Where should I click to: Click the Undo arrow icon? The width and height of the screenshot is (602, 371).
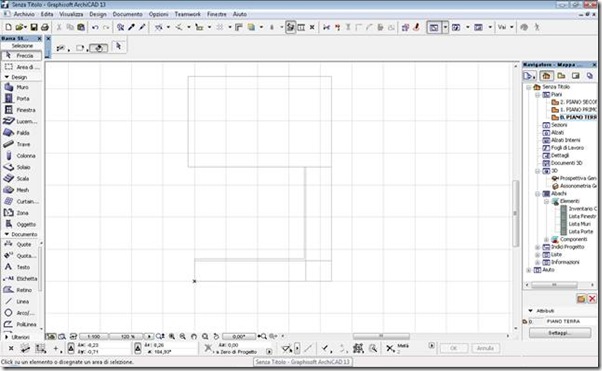95,27
